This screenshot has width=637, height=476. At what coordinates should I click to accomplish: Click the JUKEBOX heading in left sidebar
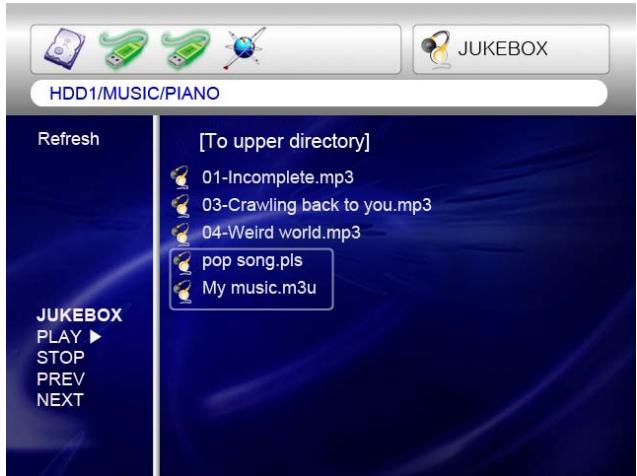click(x=71, y=316)
